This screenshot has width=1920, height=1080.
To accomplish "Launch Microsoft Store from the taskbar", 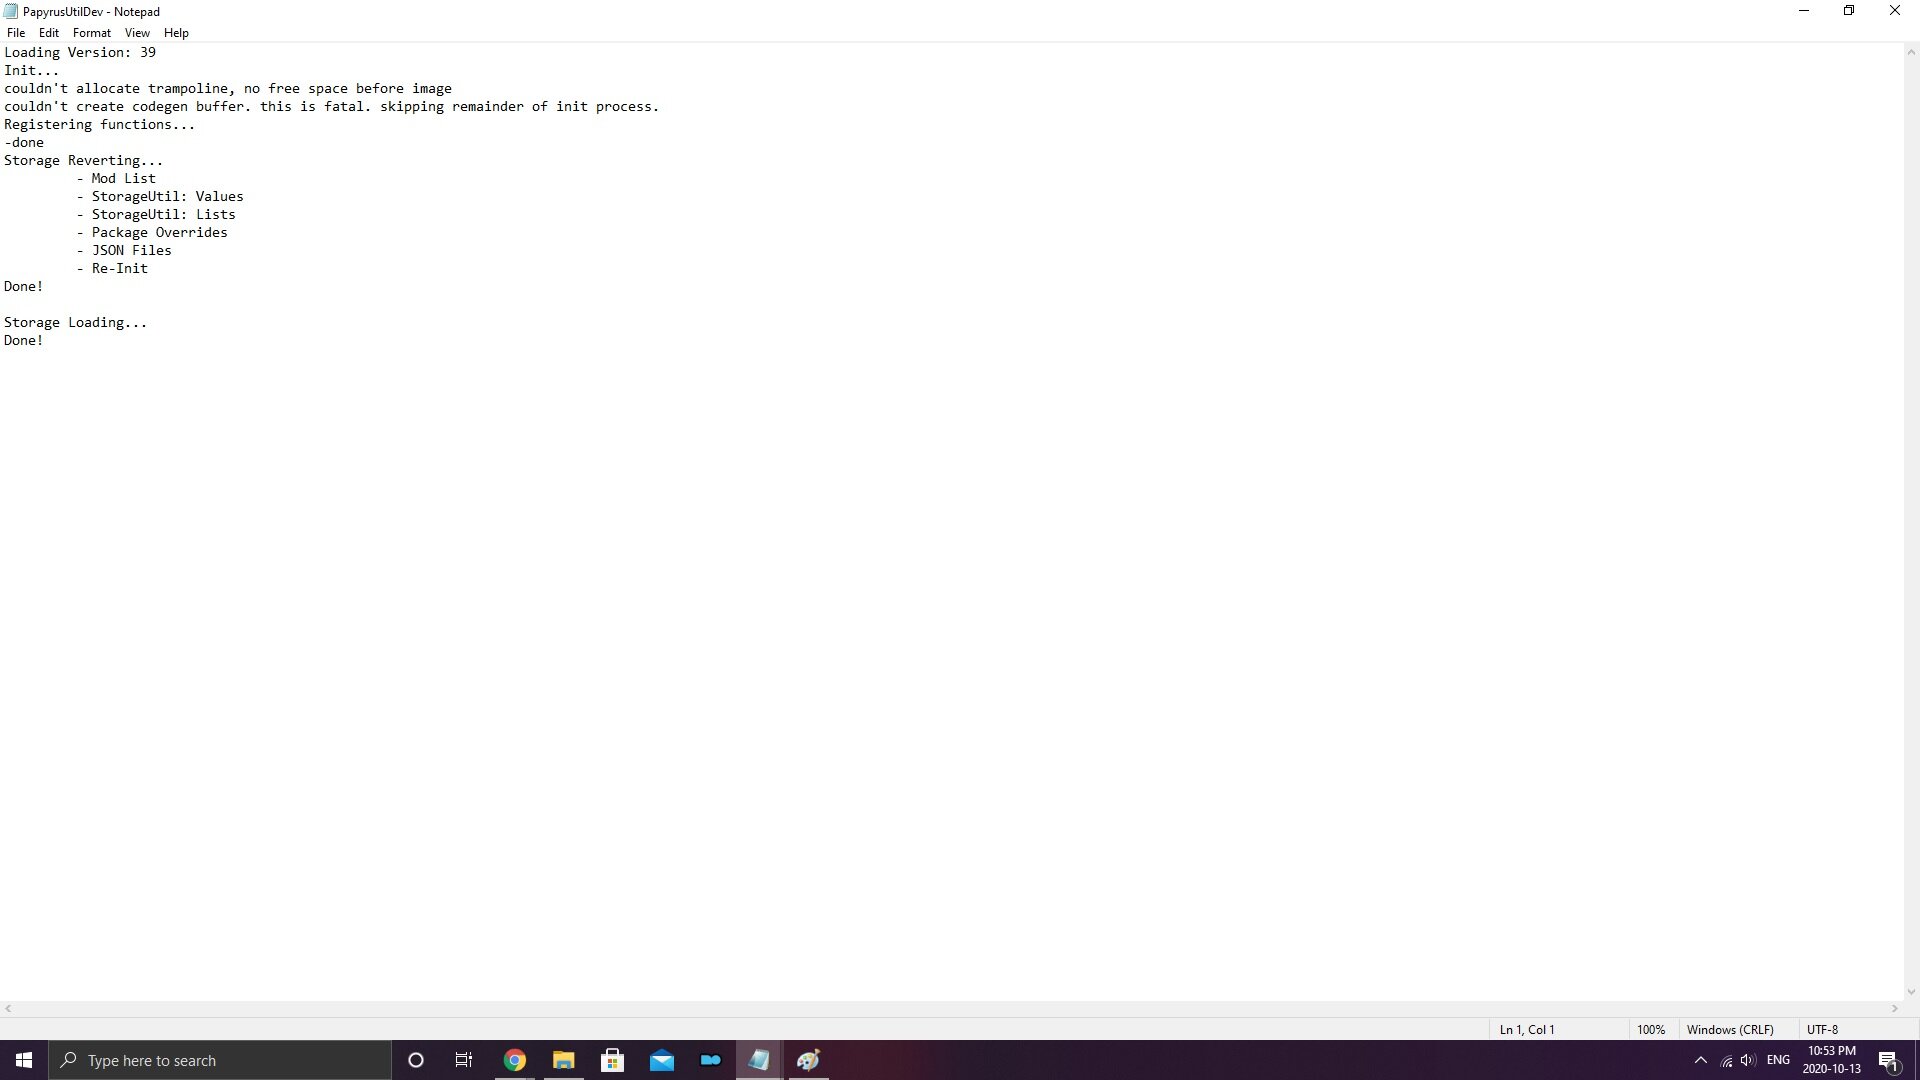I will click(612, 1060).
